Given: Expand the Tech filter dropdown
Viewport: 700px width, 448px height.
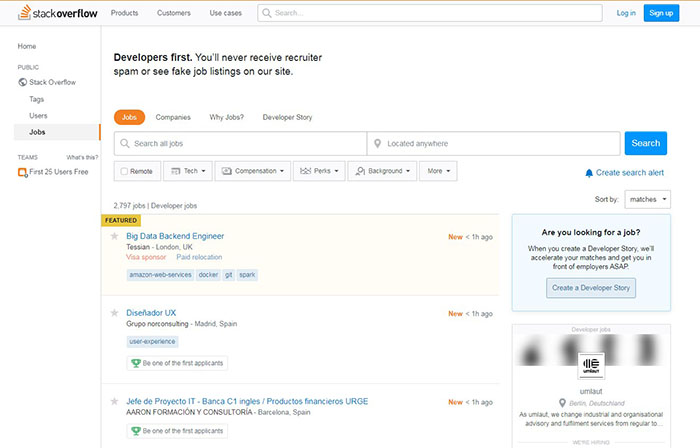Looking at the screenshot, I should click(x=188, y=171).
